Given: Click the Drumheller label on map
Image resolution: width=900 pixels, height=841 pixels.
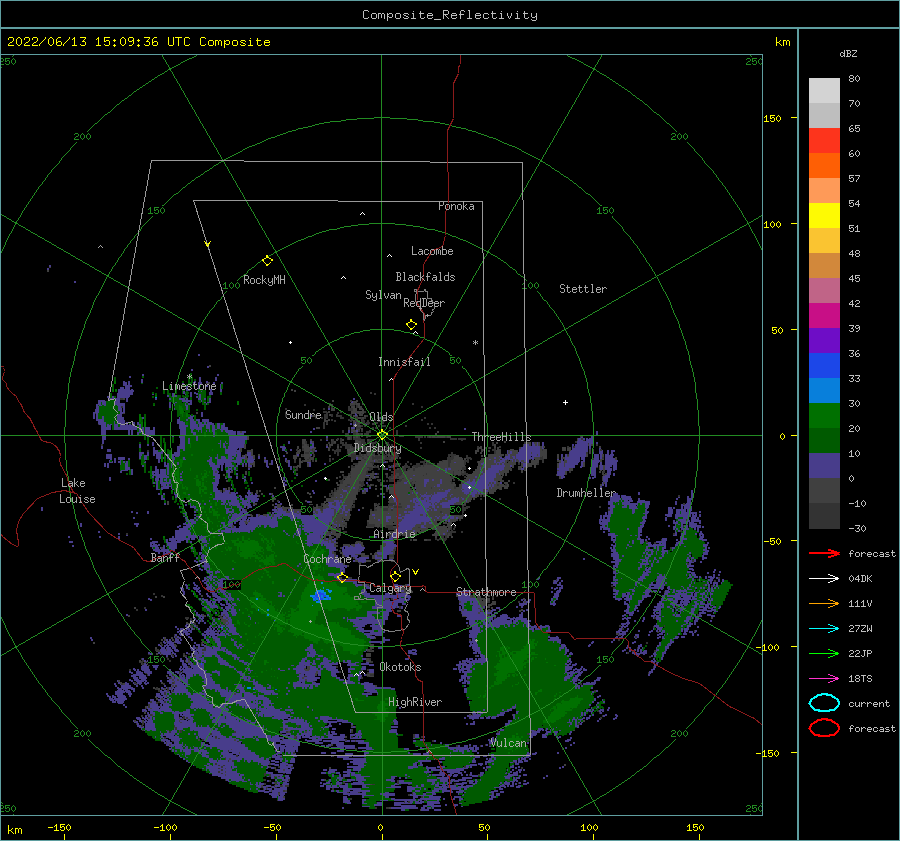Looking at the screenshot, I should [x=586, y=493].
